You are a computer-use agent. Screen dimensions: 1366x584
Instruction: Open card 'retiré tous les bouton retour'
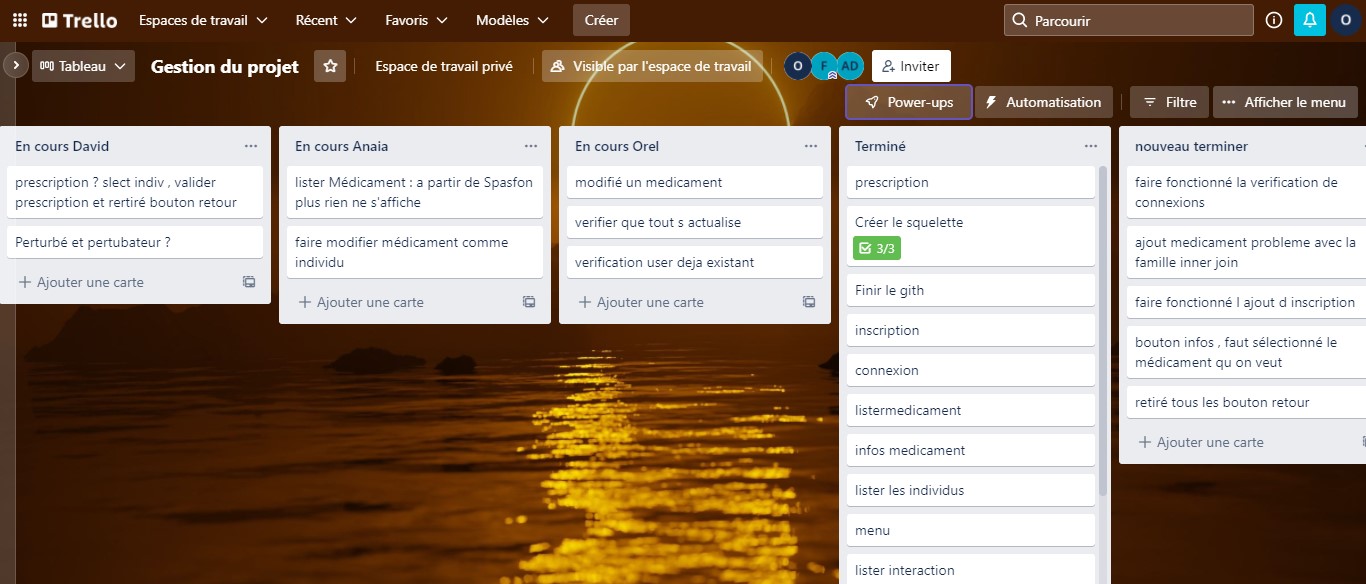point(1246,402)
